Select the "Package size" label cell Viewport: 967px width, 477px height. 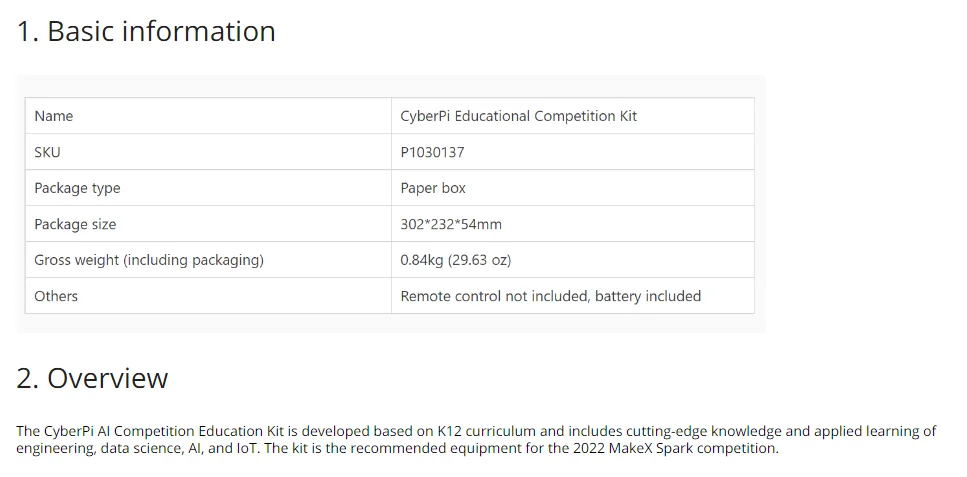(x=75, y=224)
